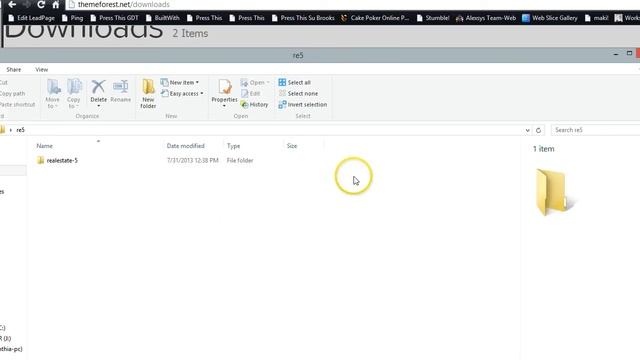The width and height of the screenshot is (640, 360).
Task: Open the Press This GDT bookmark
Action: click(114, 18)
